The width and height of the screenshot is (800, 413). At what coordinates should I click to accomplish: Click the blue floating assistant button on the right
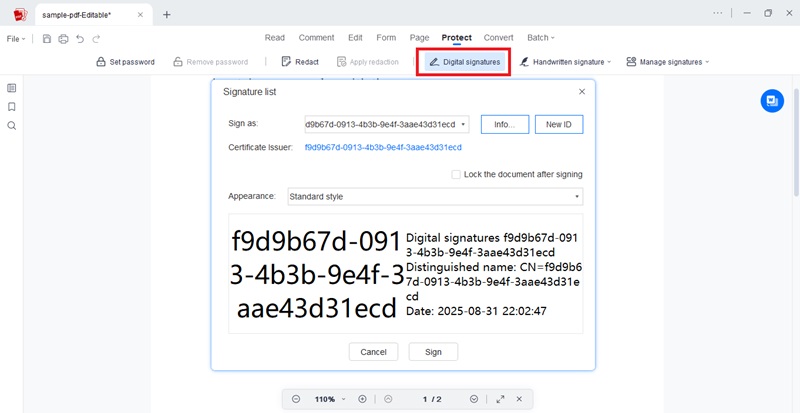(772, 101)
